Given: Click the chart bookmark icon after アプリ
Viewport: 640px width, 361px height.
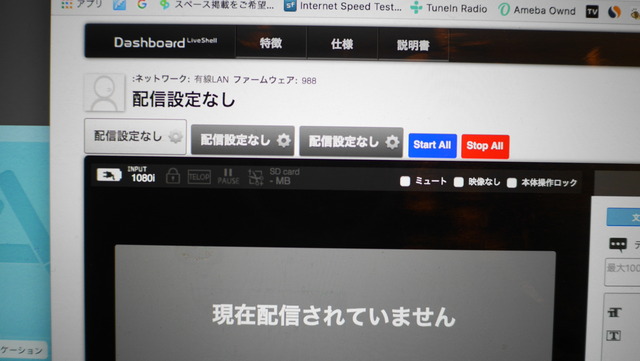Looking at the screenshot, I should [x=119, y=4].
